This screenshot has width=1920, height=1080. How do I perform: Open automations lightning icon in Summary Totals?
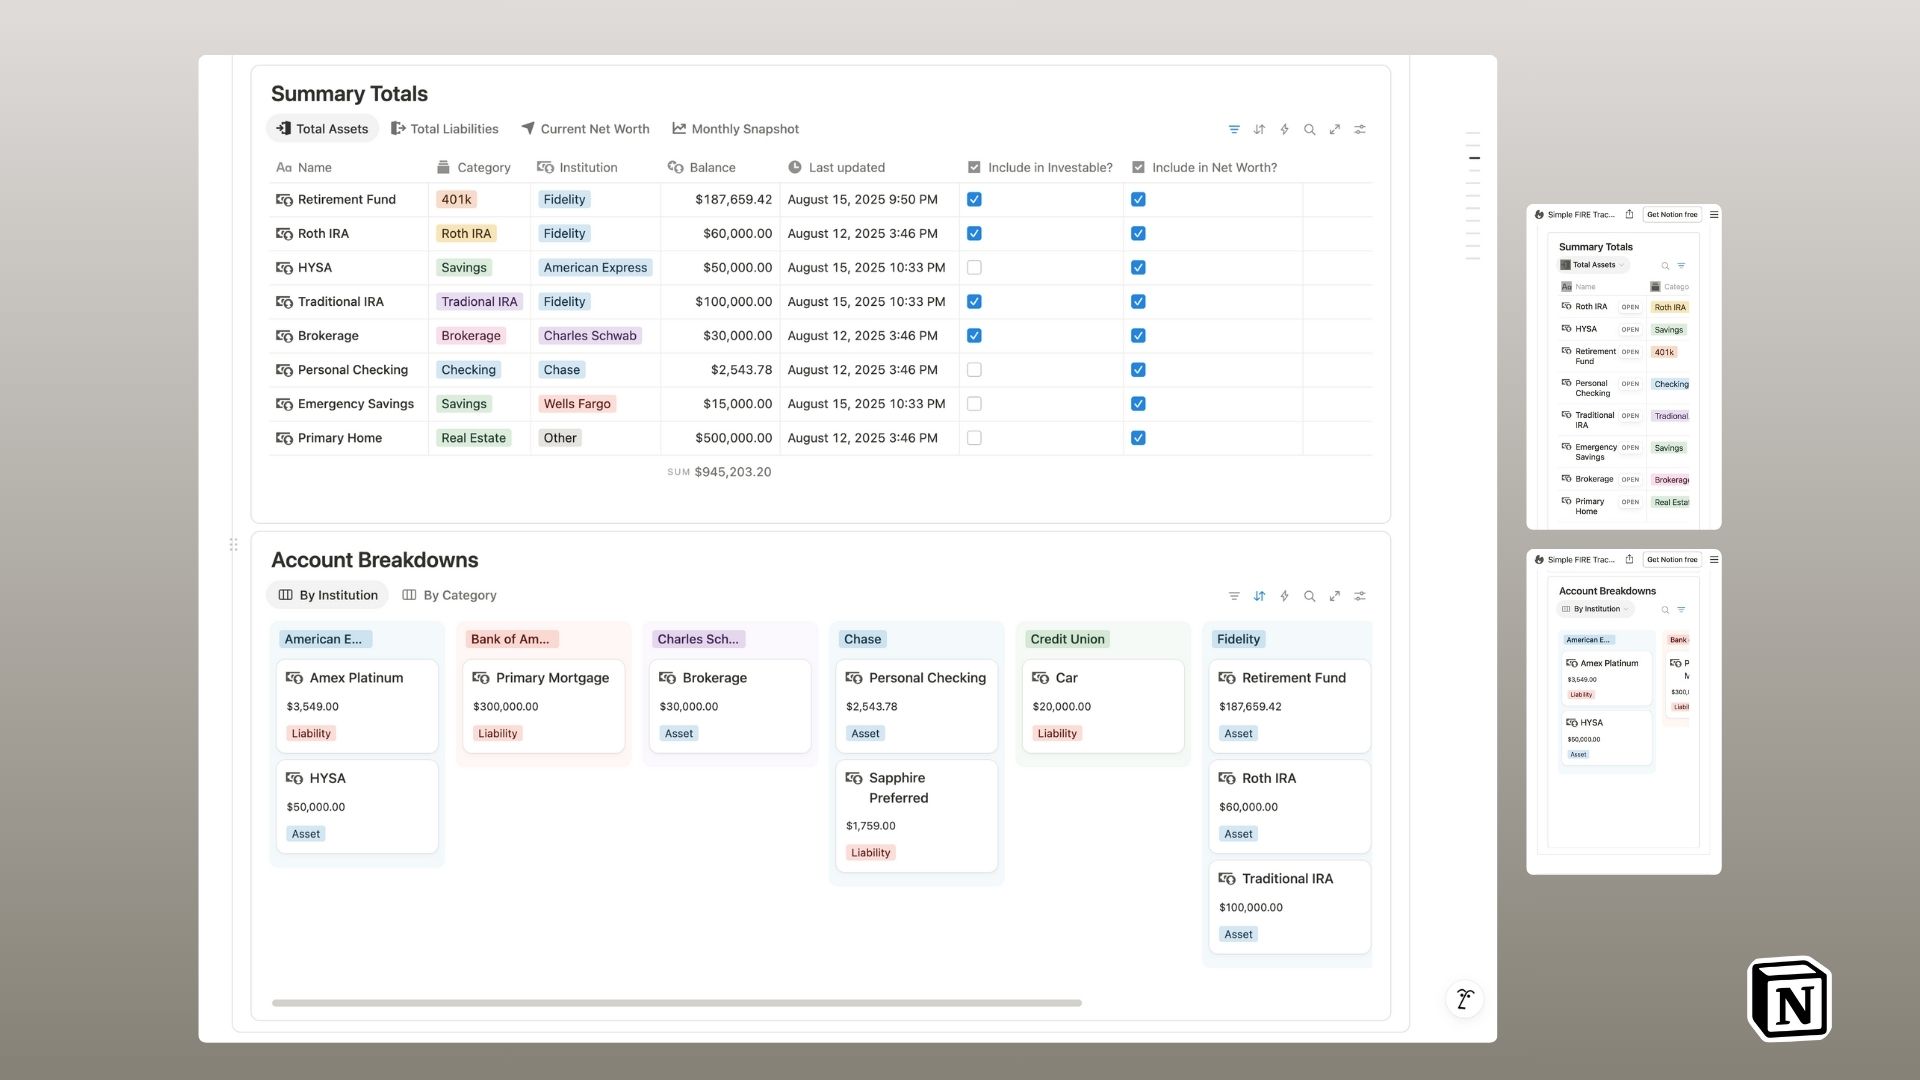1284,129
